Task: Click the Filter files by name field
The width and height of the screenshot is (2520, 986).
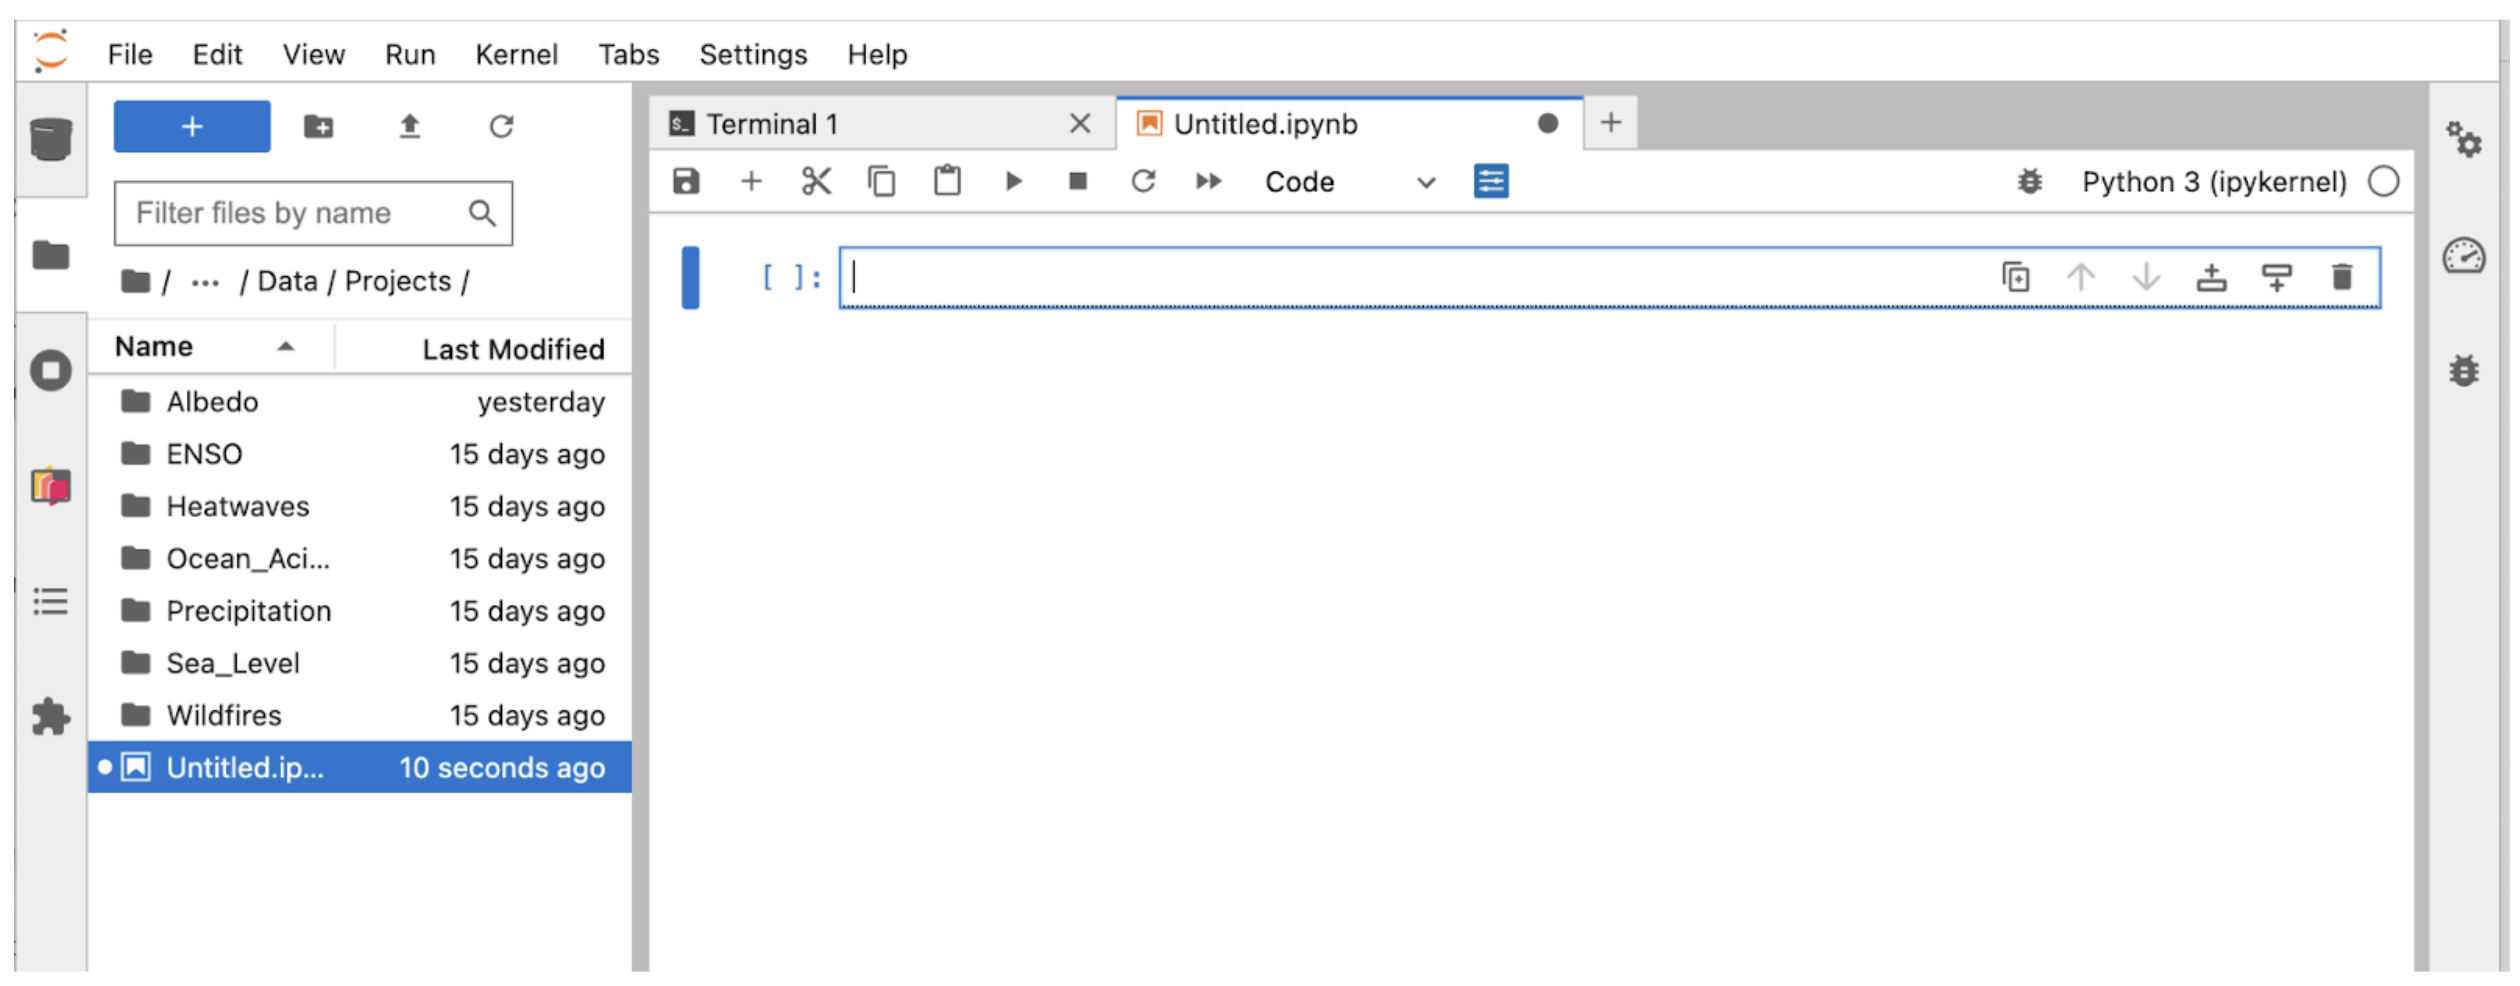Action: tap(295, 213)
